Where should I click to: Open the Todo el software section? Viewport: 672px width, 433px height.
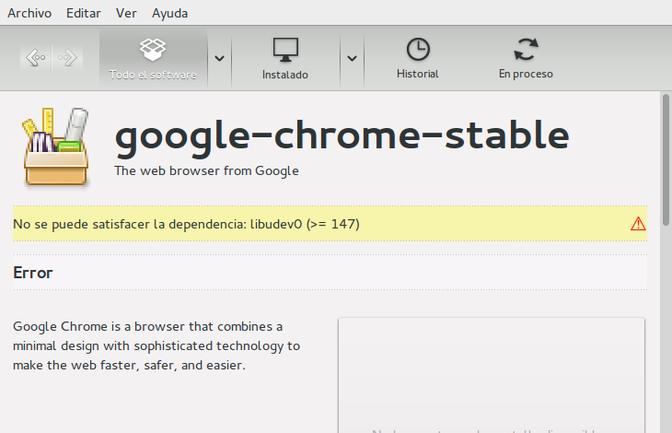tap(153, 58)
